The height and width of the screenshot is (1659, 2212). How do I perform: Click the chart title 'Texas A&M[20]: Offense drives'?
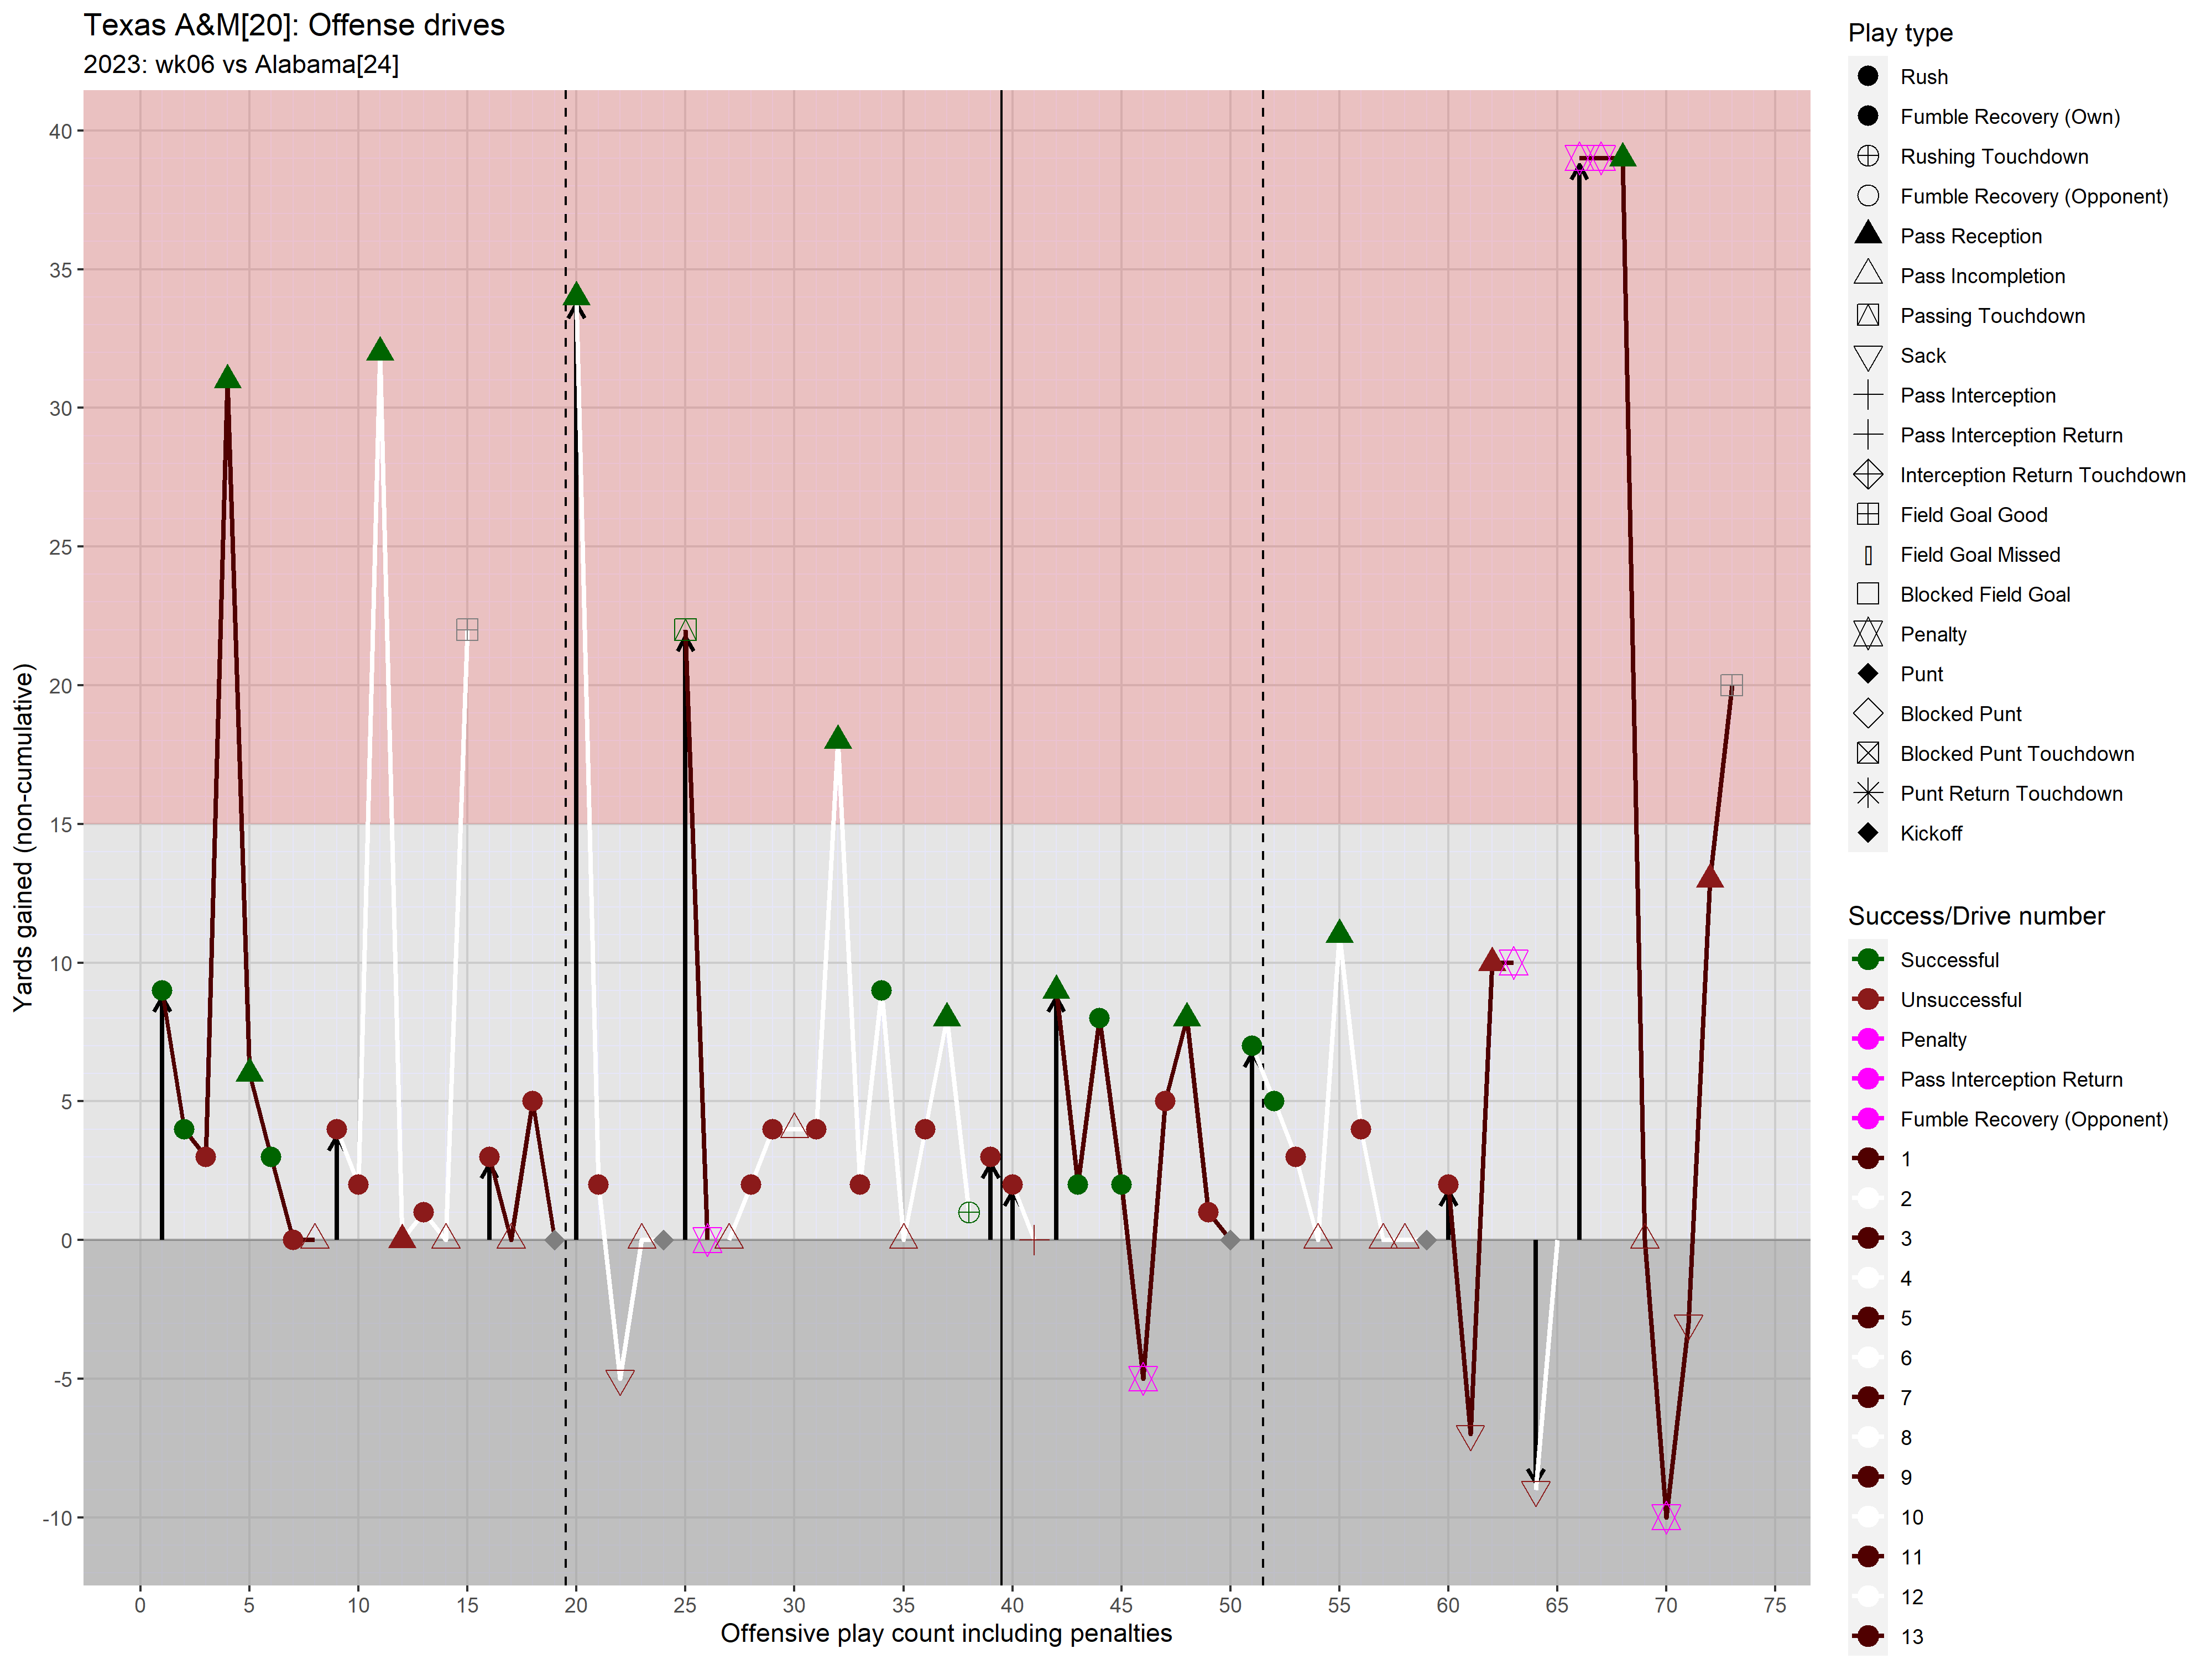[x=294, y=25]
